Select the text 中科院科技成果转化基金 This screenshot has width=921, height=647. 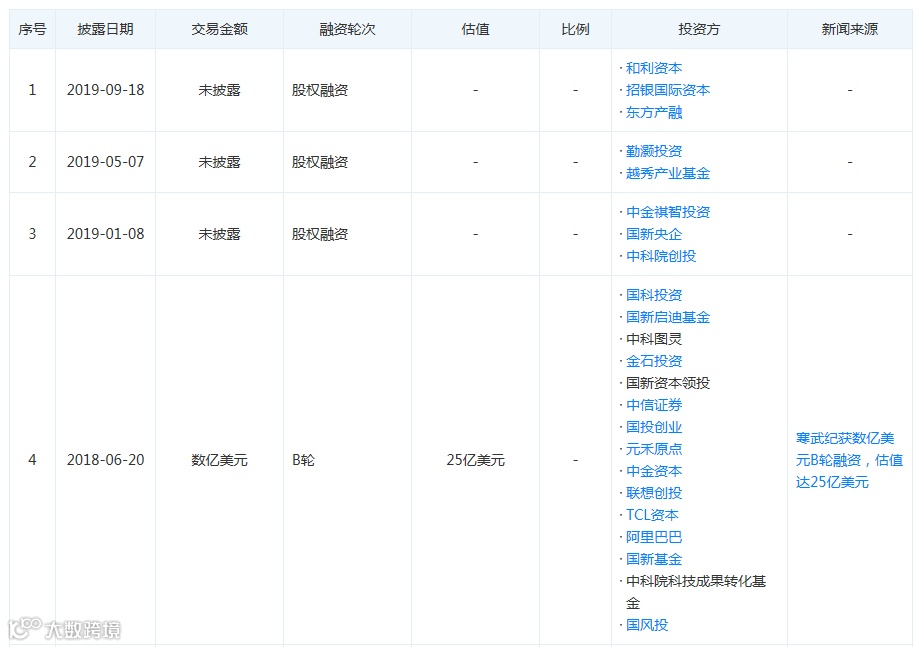696,592
